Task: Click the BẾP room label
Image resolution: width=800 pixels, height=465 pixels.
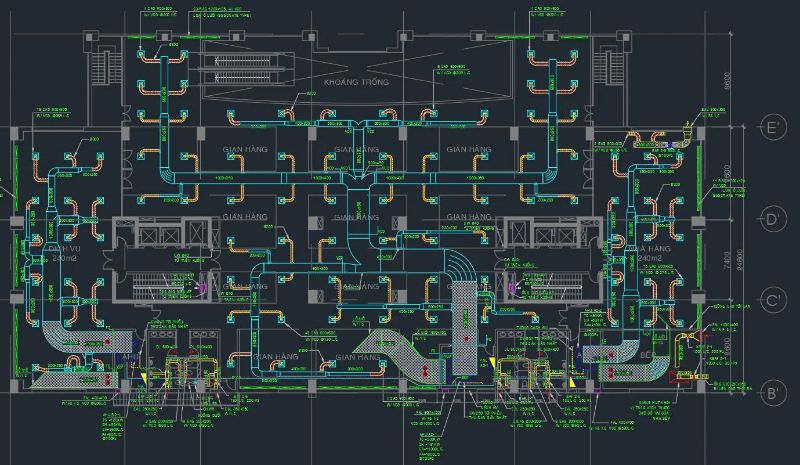Action: (x=648, y=354)
